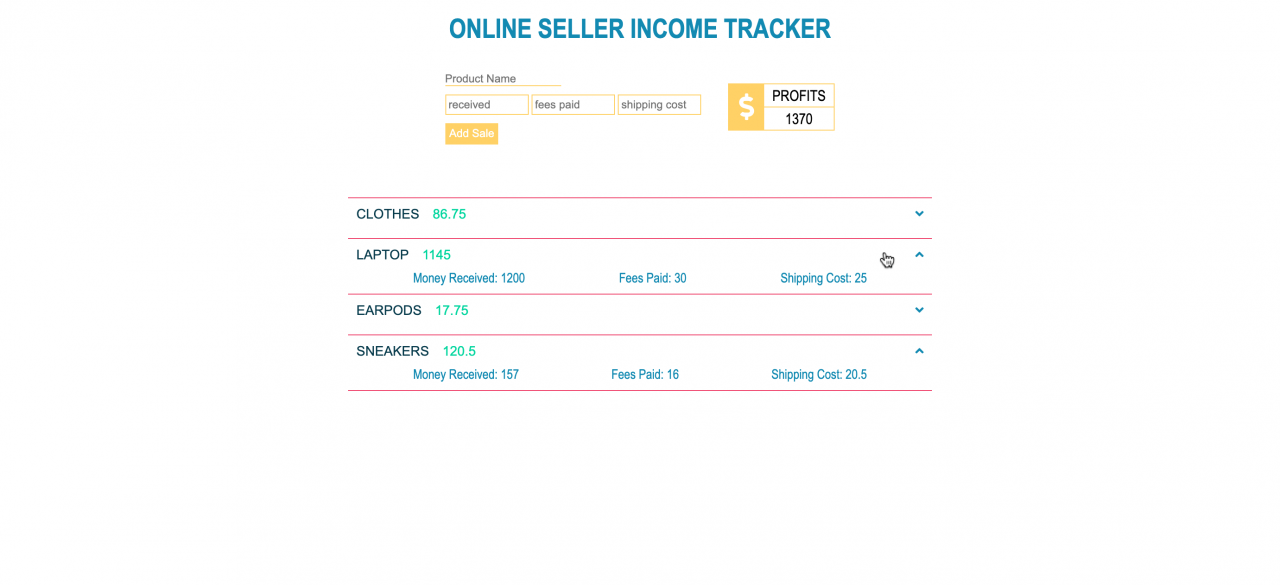Image resolution: width=1280 pixels, height=585 pixels.
Task: Click Sneakers' Fees Paid: 16 text
Action: tap(645, 375)
